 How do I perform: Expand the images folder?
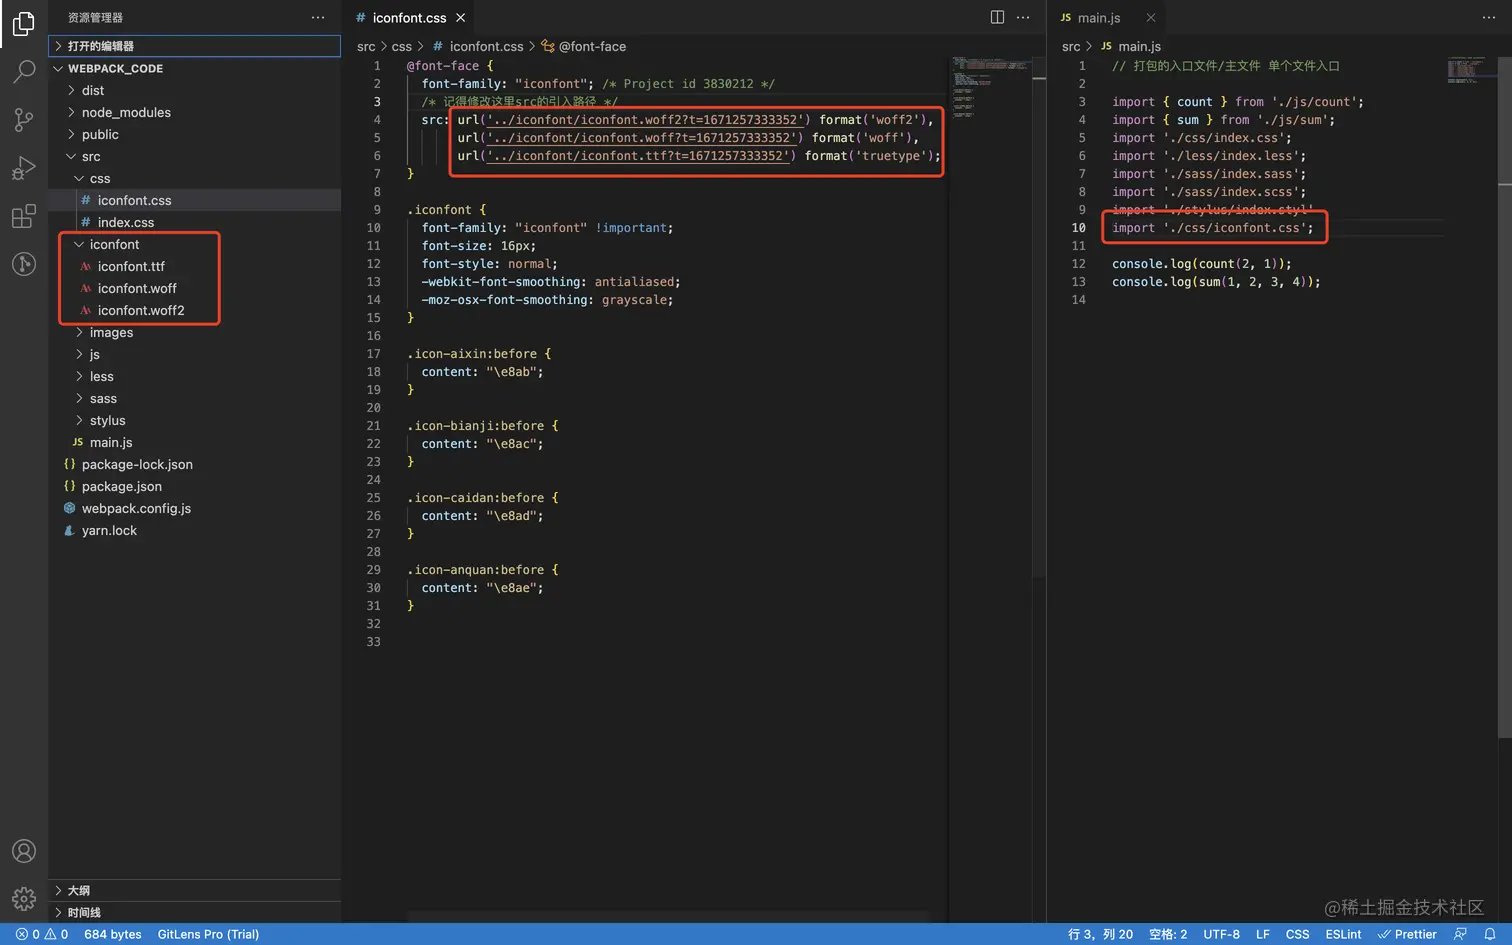click(x=111, y=332)
